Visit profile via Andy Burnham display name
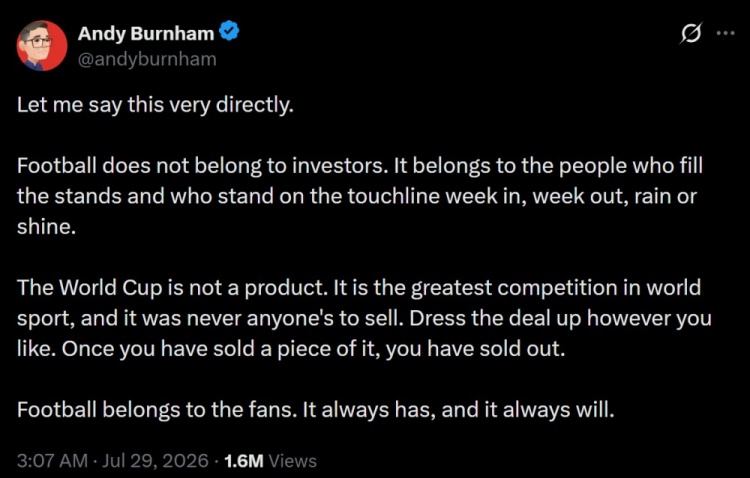Image resolution: width=750 pixels, height=478 pixels. 146,33
